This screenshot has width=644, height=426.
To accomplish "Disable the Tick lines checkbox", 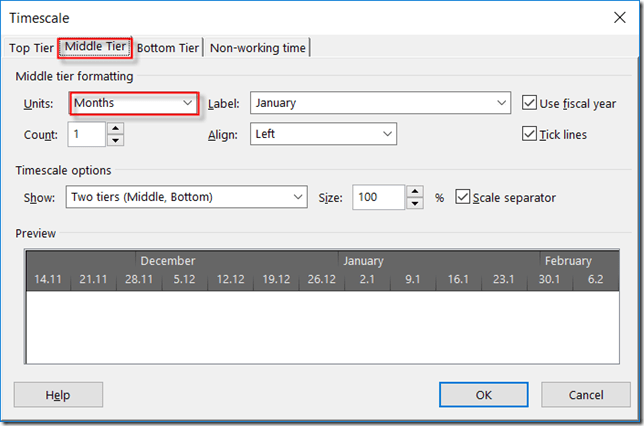I will coord(531,134).
